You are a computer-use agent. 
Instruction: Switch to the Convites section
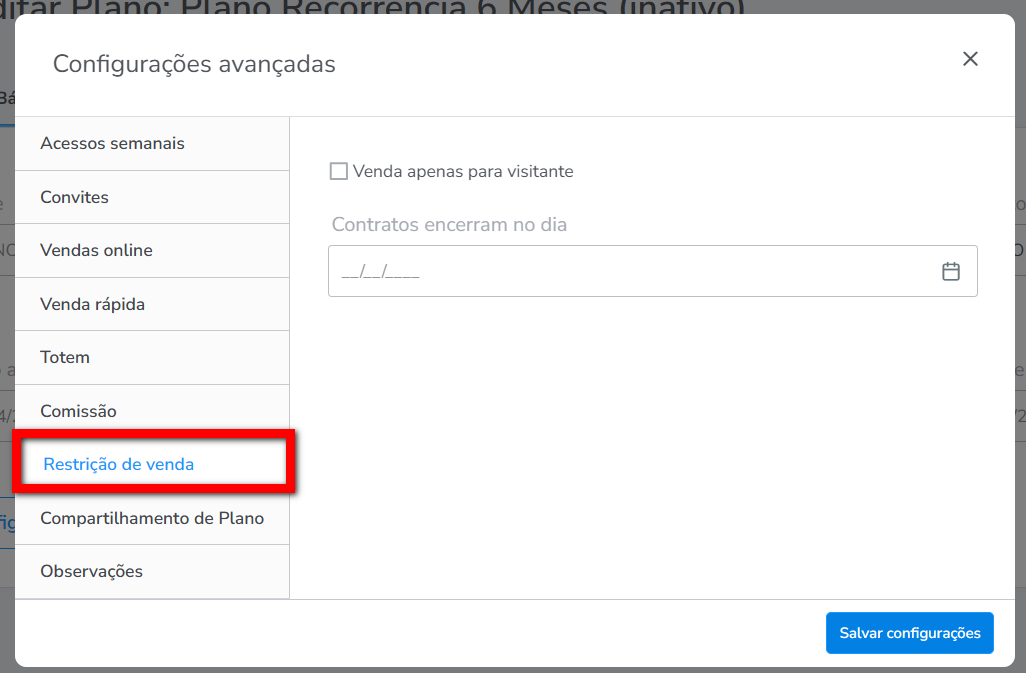(x=74, y=197)
